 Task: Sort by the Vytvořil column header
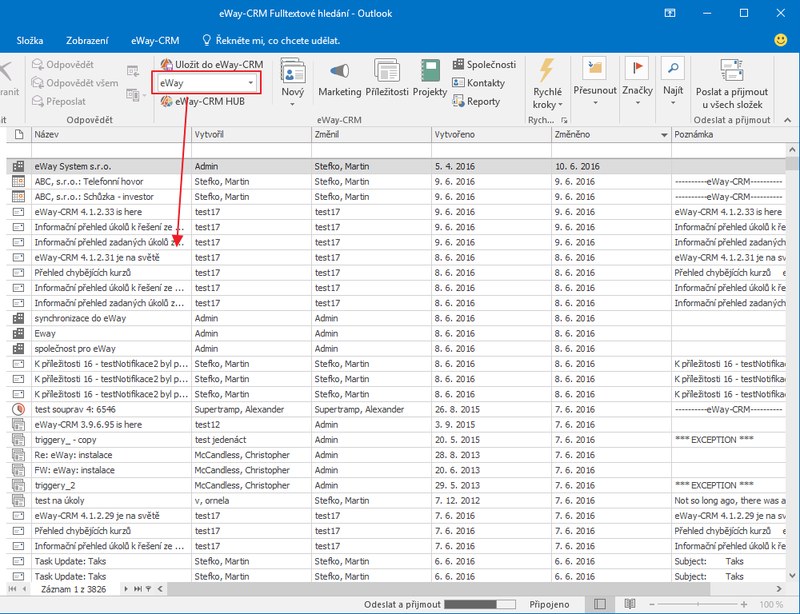[x=251, y=135]
